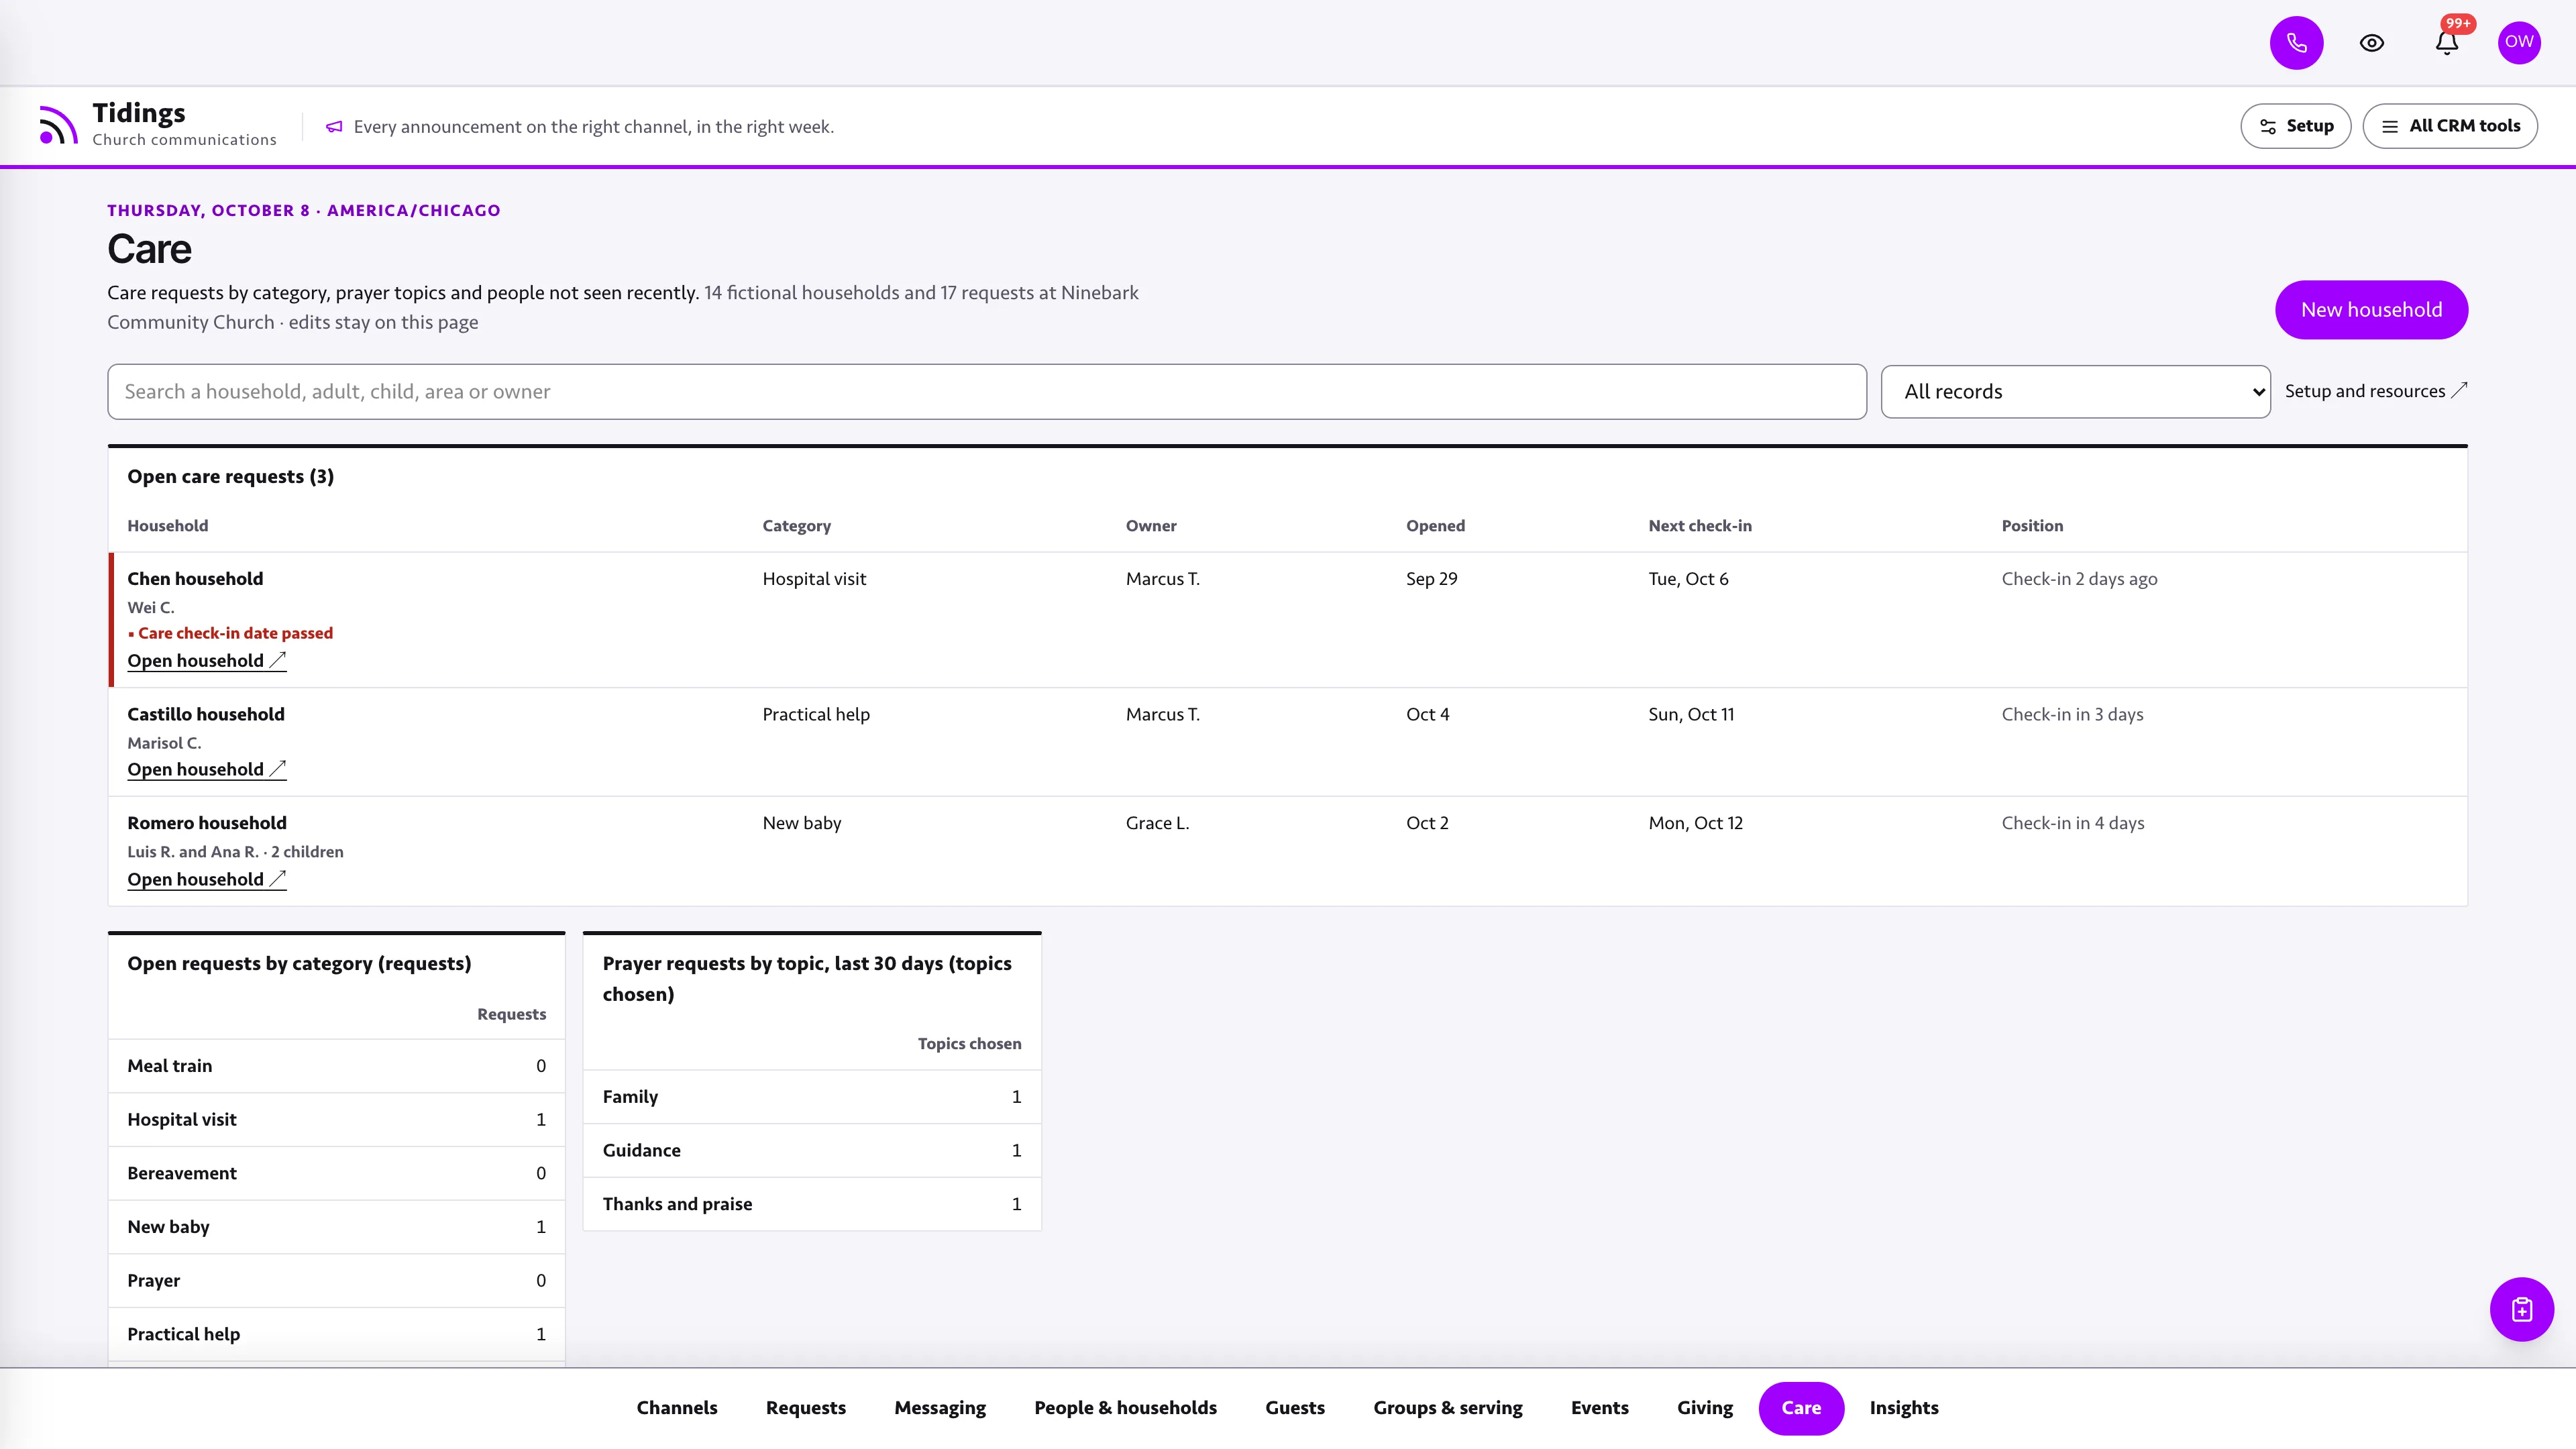2576x1449 pixels.
Task: Click the Tidings broadcast logo icon
Action: (x=58, y=125)
